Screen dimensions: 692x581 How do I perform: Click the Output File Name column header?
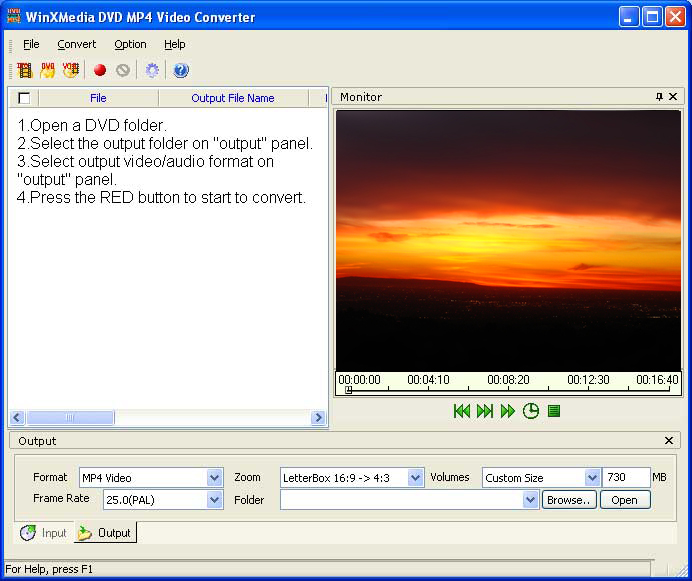click(233, 98)
